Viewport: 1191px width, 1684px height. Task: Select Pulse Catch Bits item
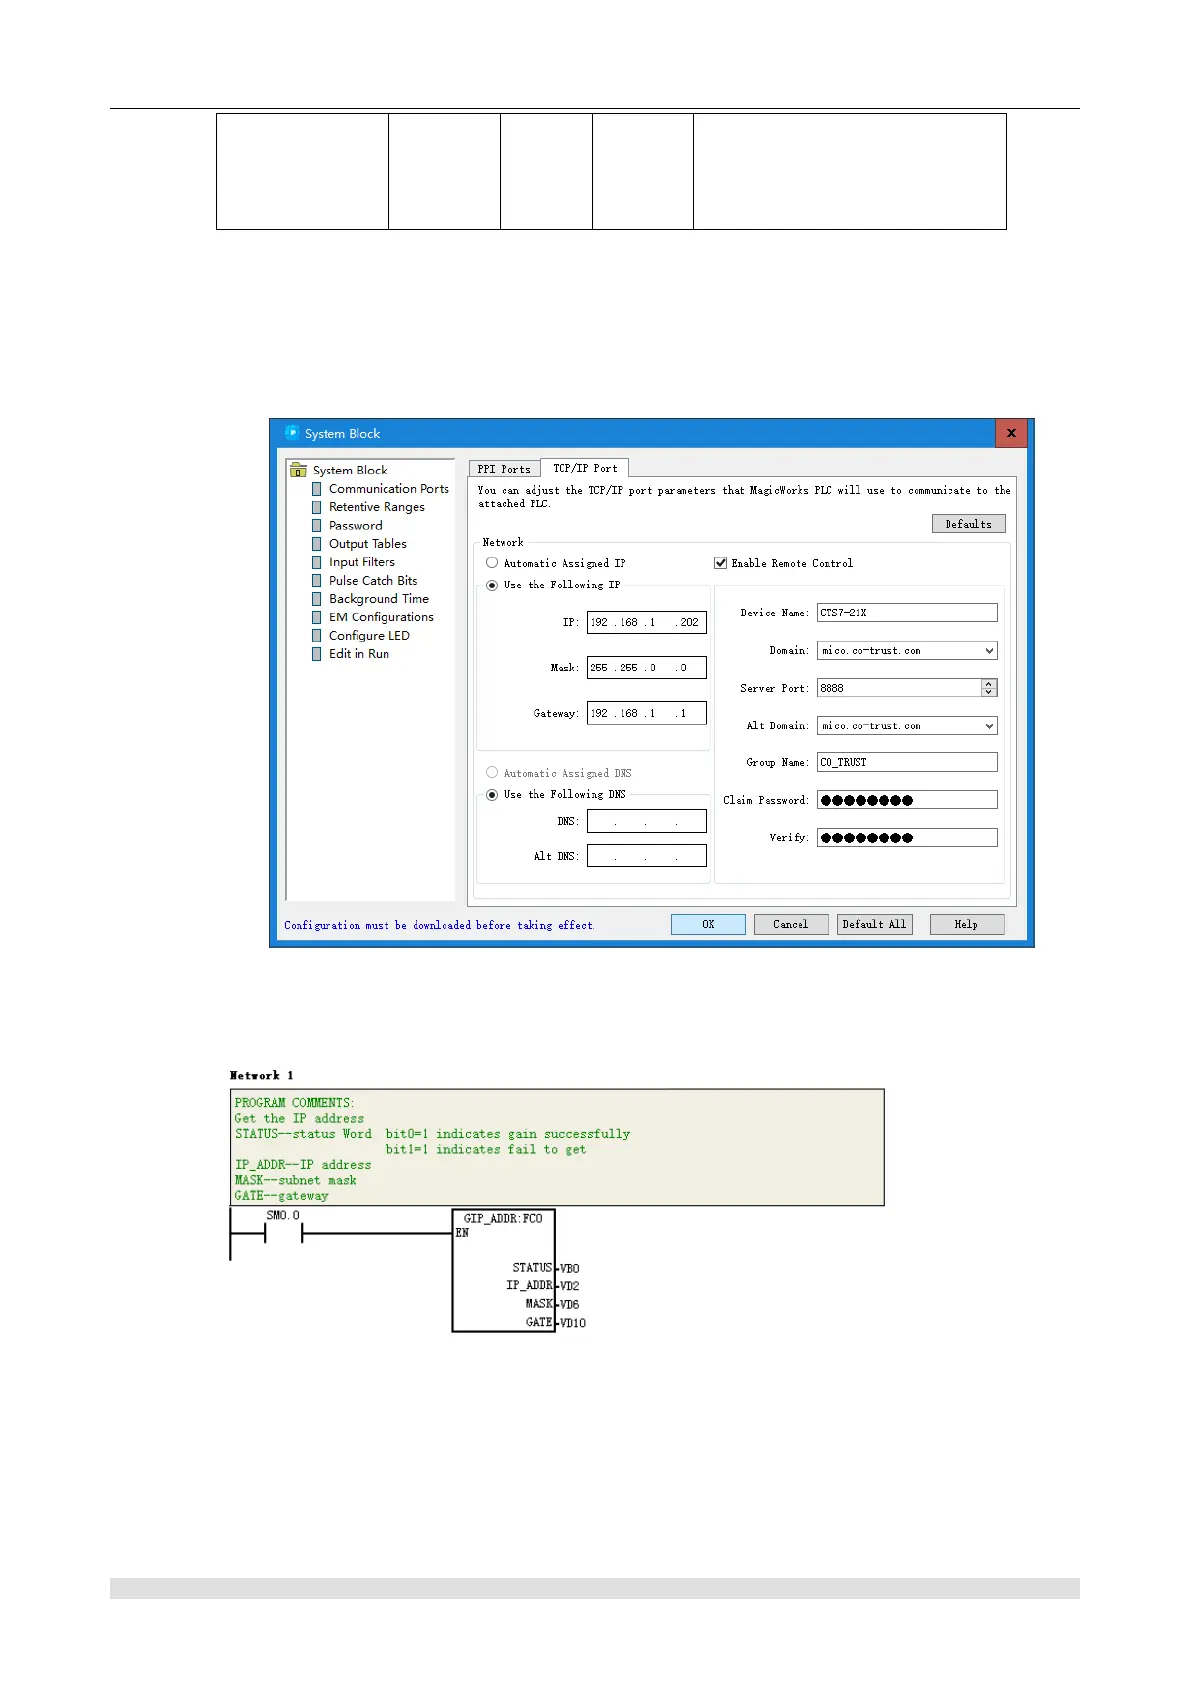click(x=373, y=580)
